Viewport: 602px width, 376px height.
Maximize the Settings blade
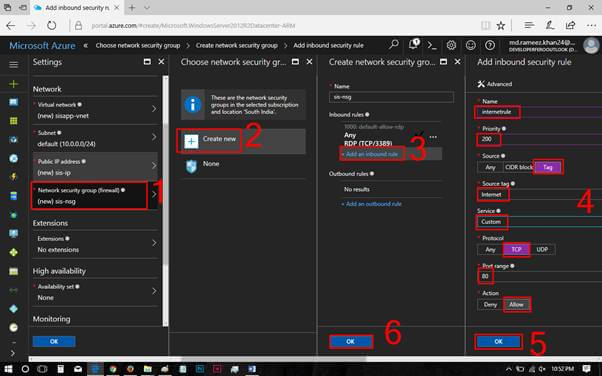pos(147,61)
